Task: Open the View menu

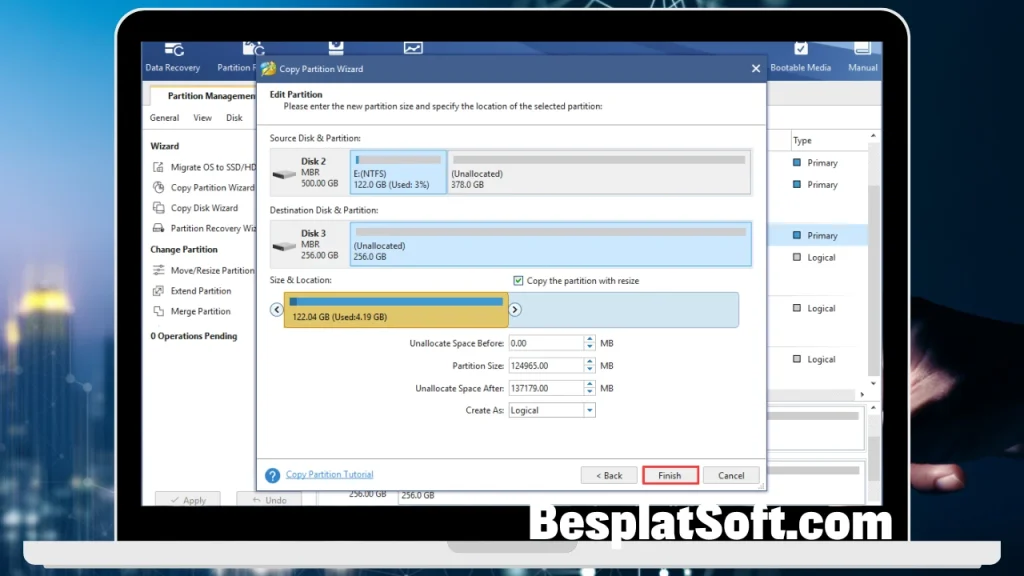Action: [202, 117]
